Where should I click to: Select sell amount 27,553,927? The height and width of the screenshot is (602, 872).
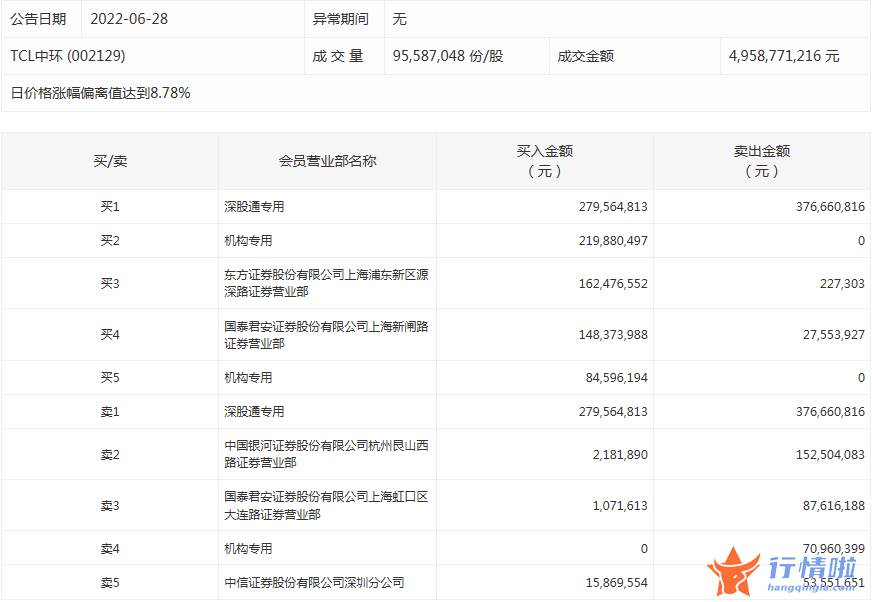point(834,334)
